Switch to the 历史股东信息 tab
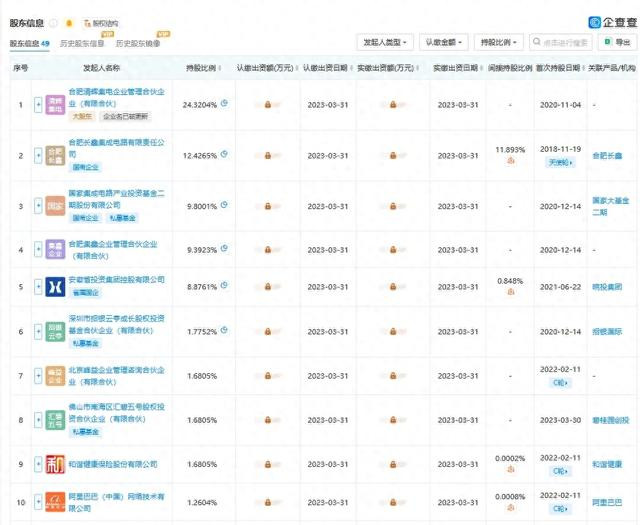640x525 pixels. pos(82,43)
